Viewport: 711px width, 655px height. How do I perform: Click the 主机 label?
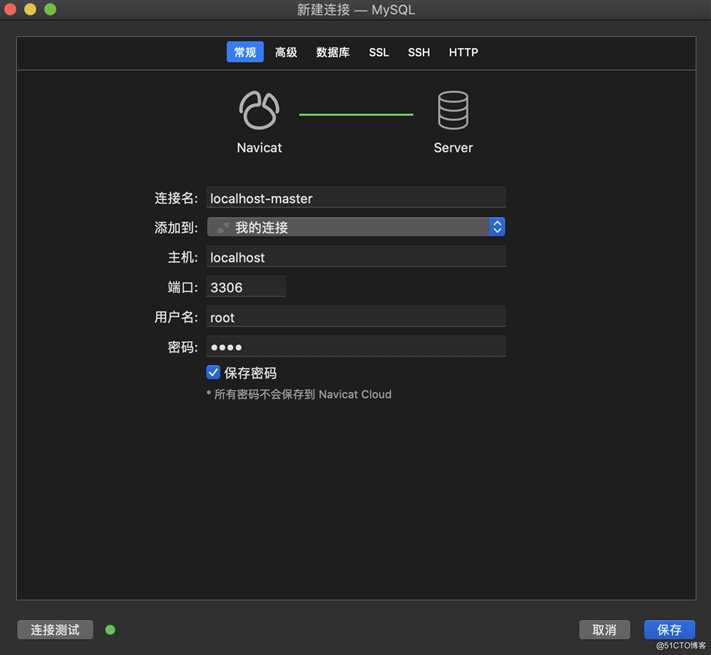(x=183, y=257)
